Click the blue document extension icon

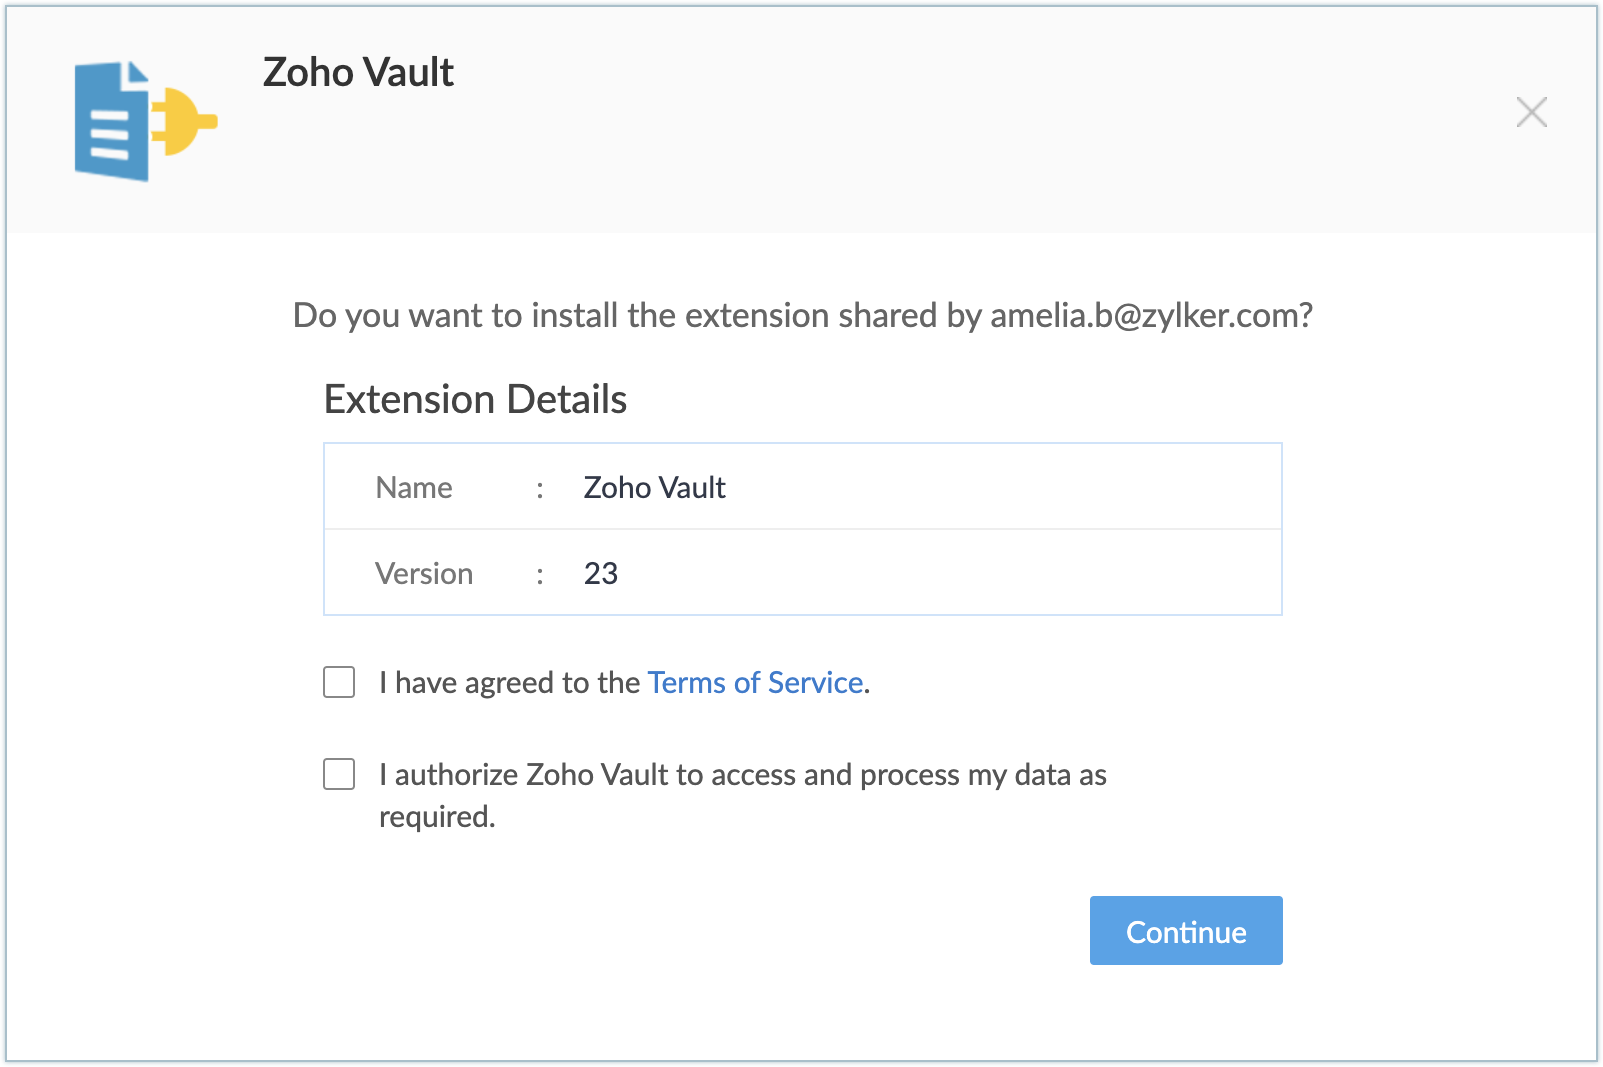110,123
